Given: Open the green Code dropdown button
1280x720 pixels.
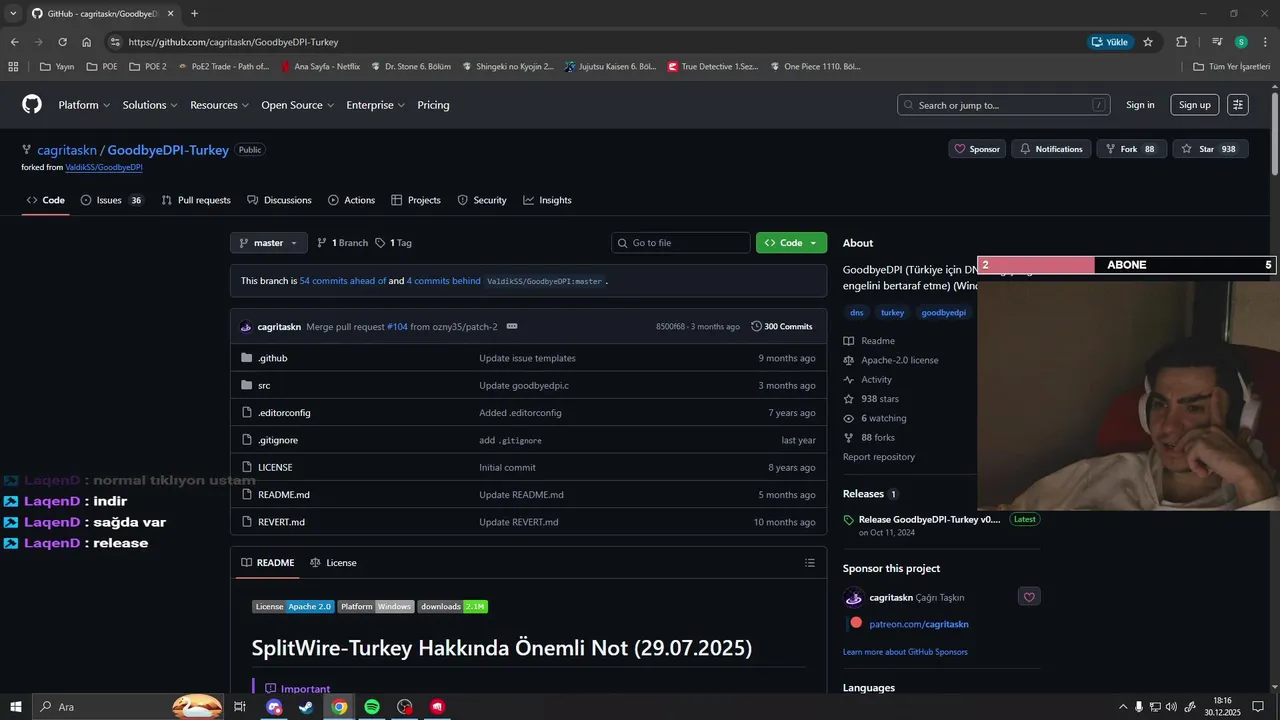Looking at the screenshot, I should 791,243.
